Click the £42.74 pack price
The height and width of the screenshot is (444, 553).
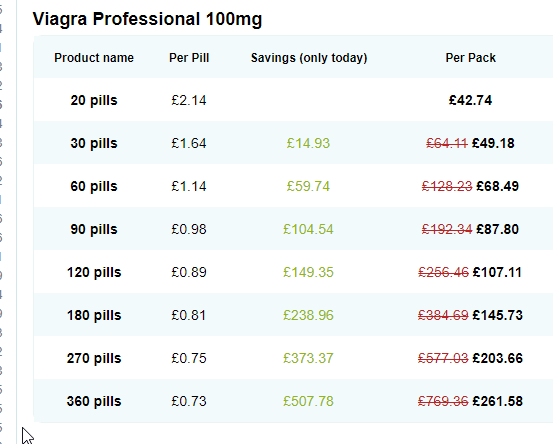[x=470, y=100]
